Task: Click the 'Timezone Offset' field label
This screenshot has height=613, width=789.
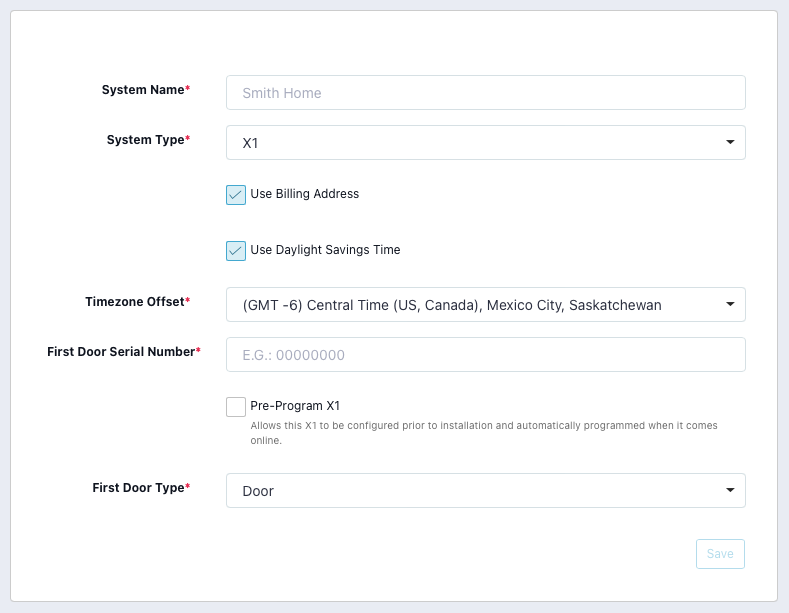Action: pyautogui.click(x=134, y=302)
